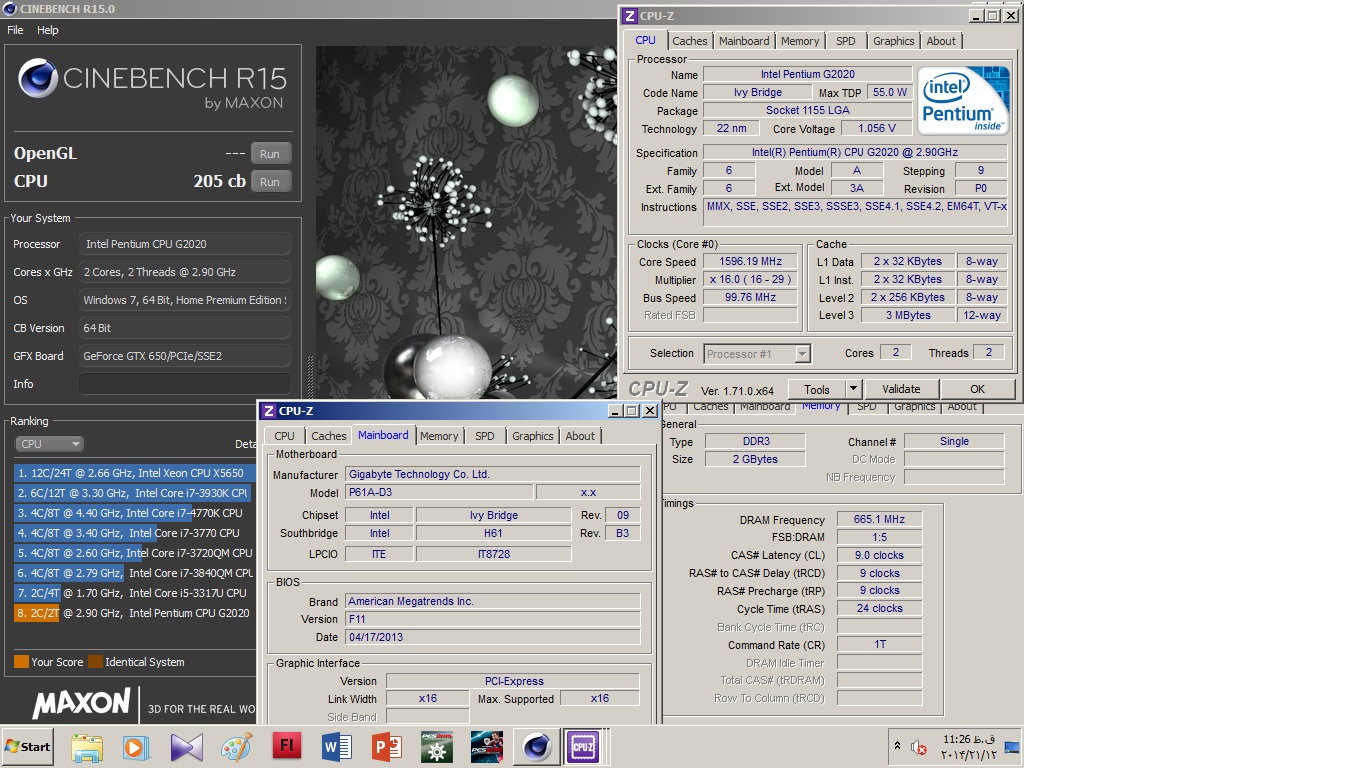Select the Pentium G2020 ranking row

pos(133,613)
